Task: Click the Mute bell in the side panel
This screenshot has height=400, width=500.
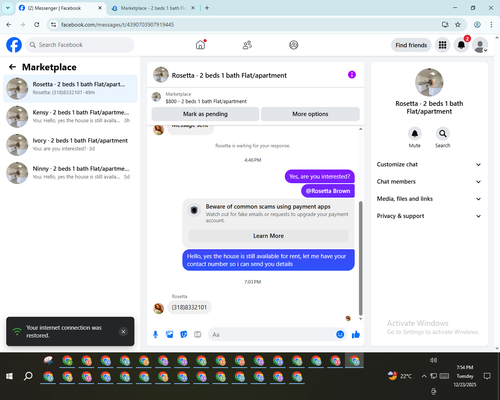Action: coord(415,134)
